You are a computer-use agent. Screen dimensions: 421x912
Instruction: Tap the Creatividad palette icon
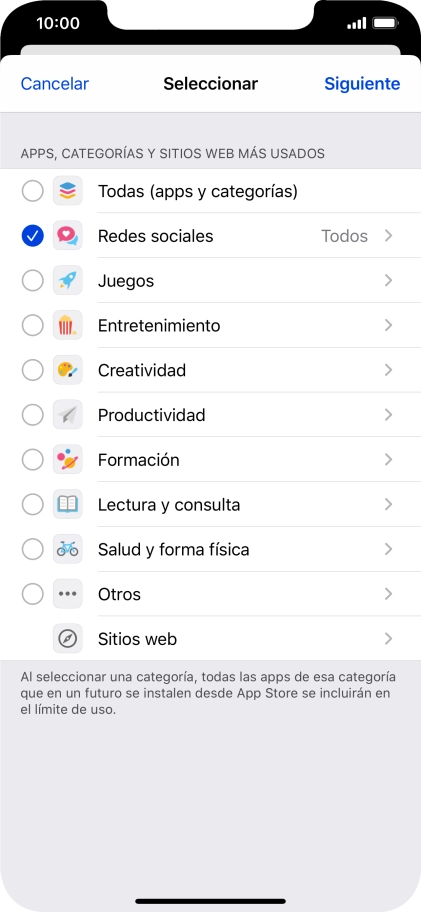coord(67,370)
